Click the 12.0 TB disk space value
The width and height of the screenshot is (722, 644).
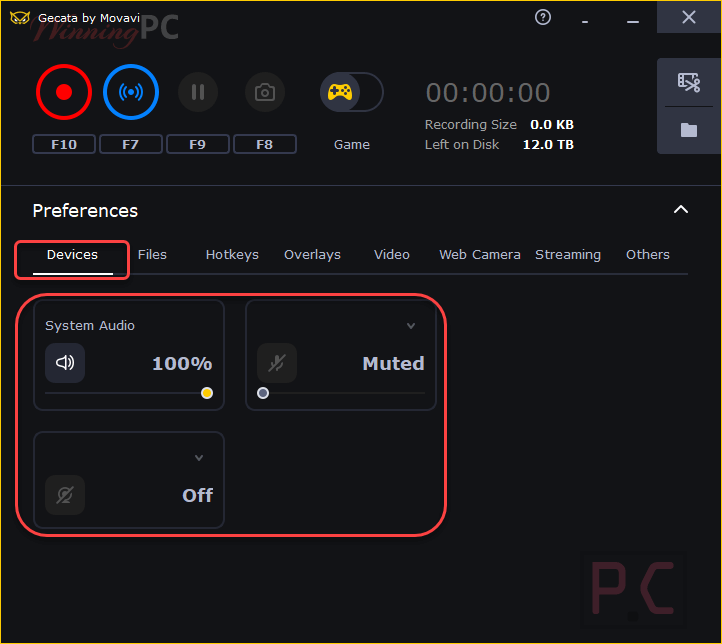pyautogui.click(x=548, y=145)
